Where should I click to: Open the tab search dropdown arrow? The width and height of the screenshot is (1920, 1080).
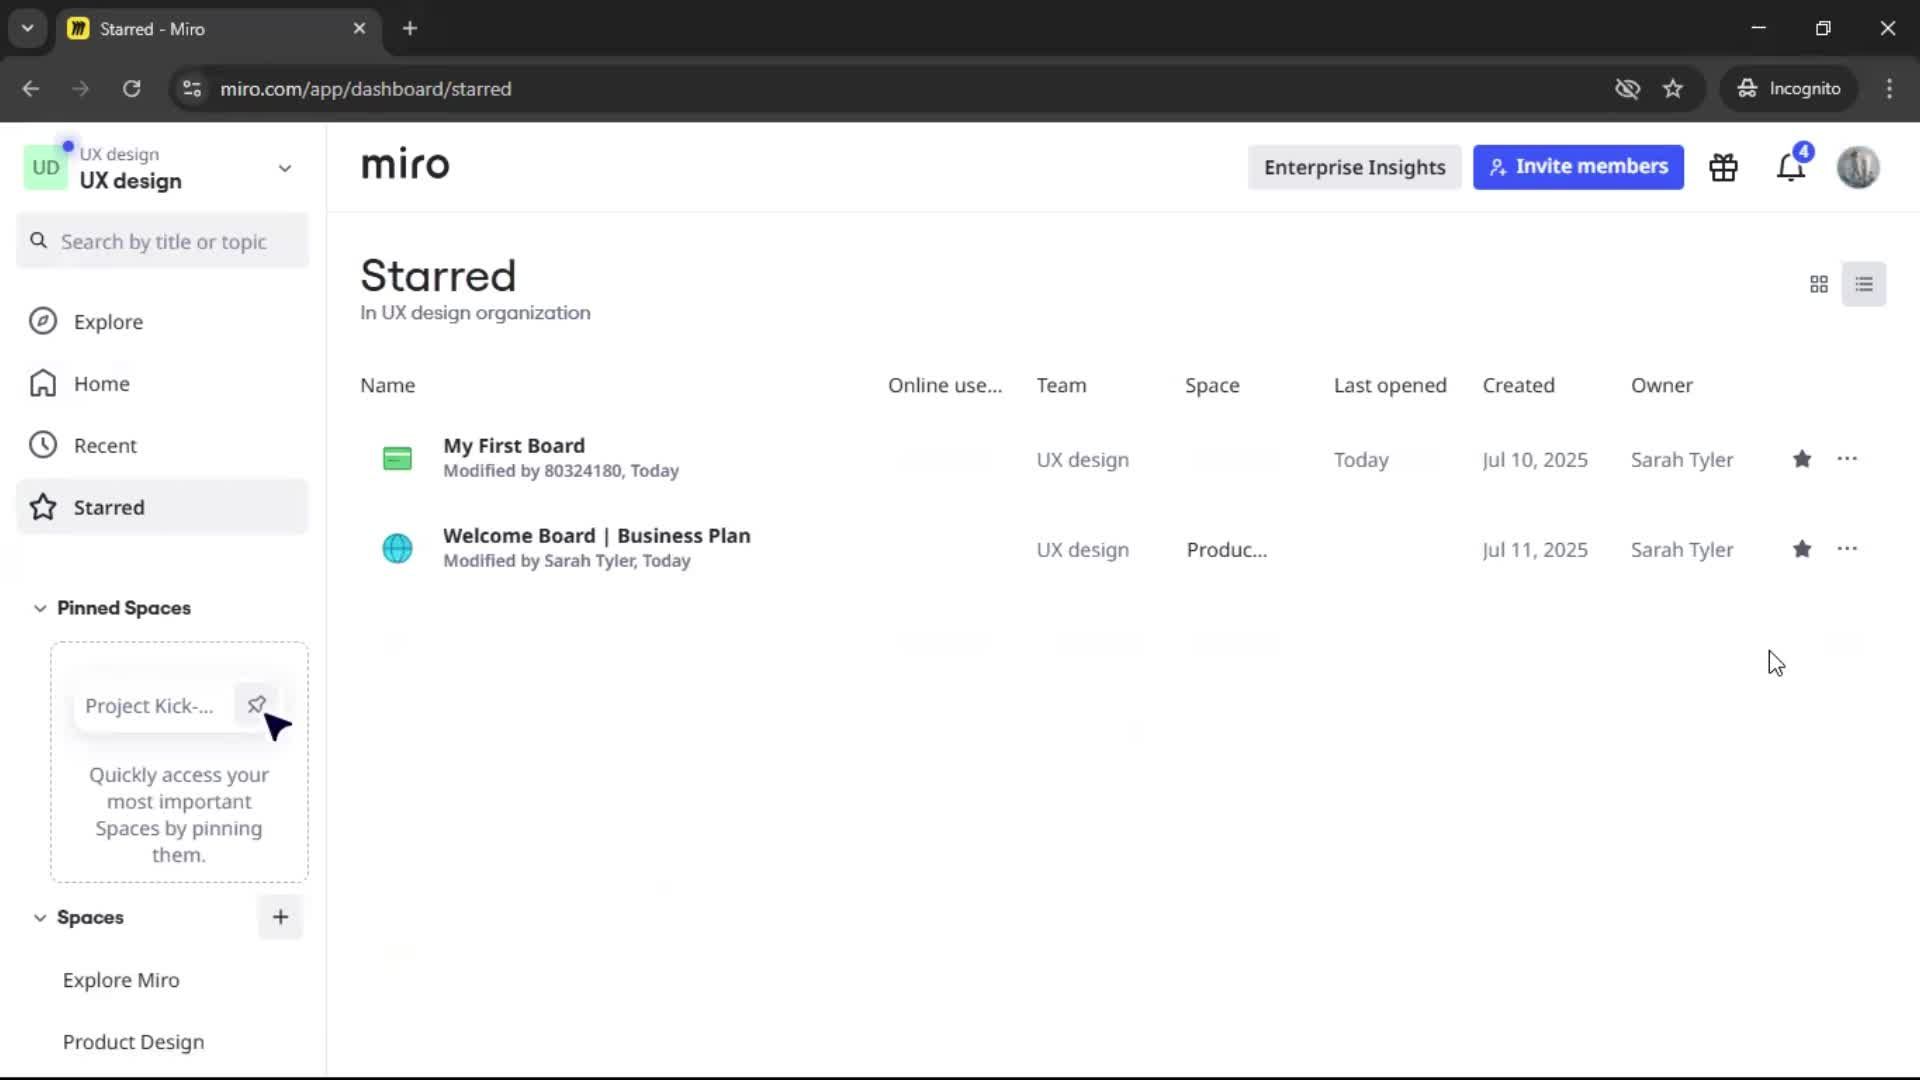[x=27, y=28]
